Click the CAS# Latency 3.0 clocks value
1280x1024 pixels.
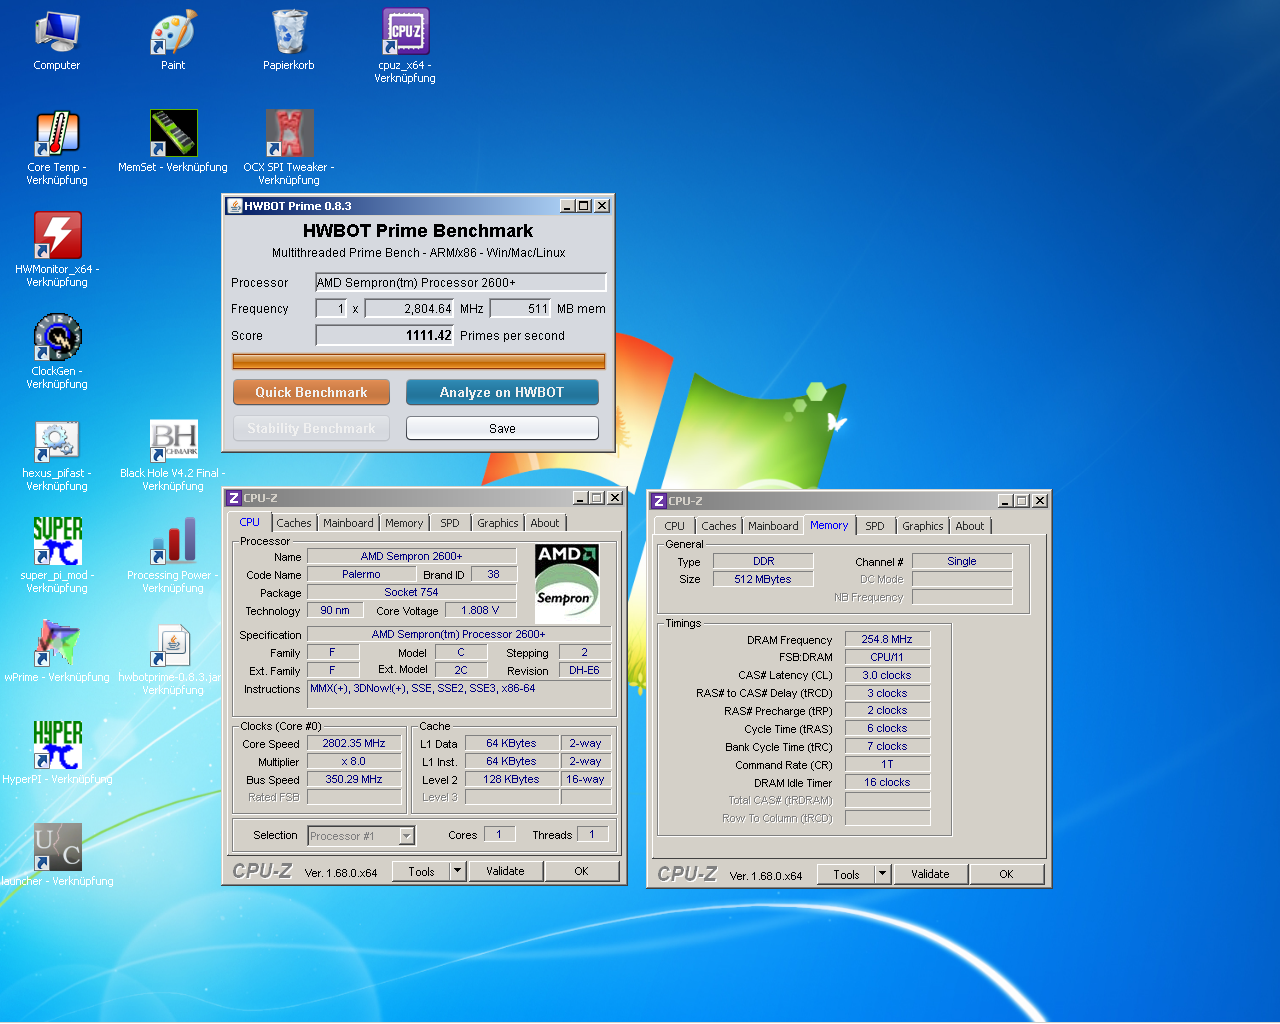(887, 675)
